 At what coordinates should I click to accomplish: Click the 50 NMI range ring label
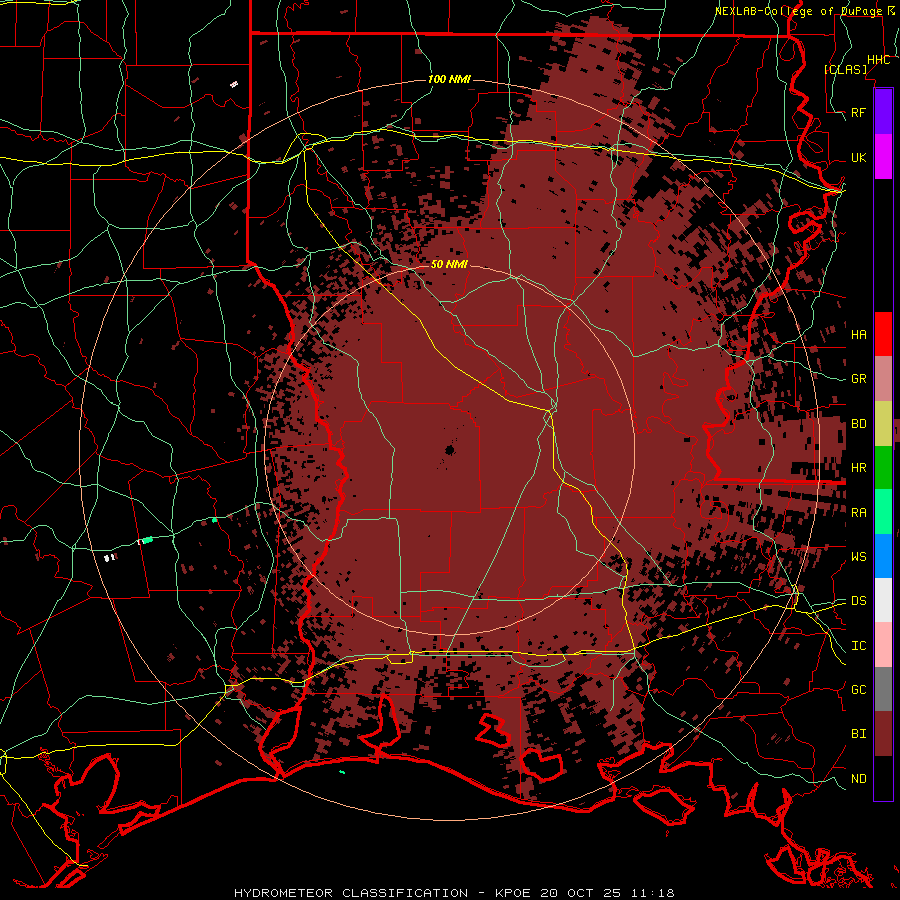pos(449,264)
